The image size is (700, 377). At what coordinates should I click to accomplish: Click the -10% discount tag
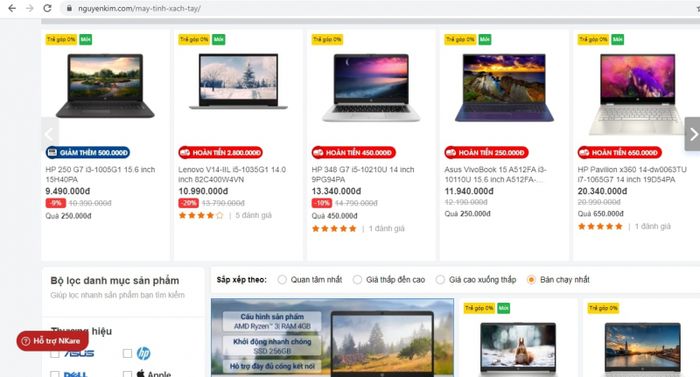tap(321, 203)
